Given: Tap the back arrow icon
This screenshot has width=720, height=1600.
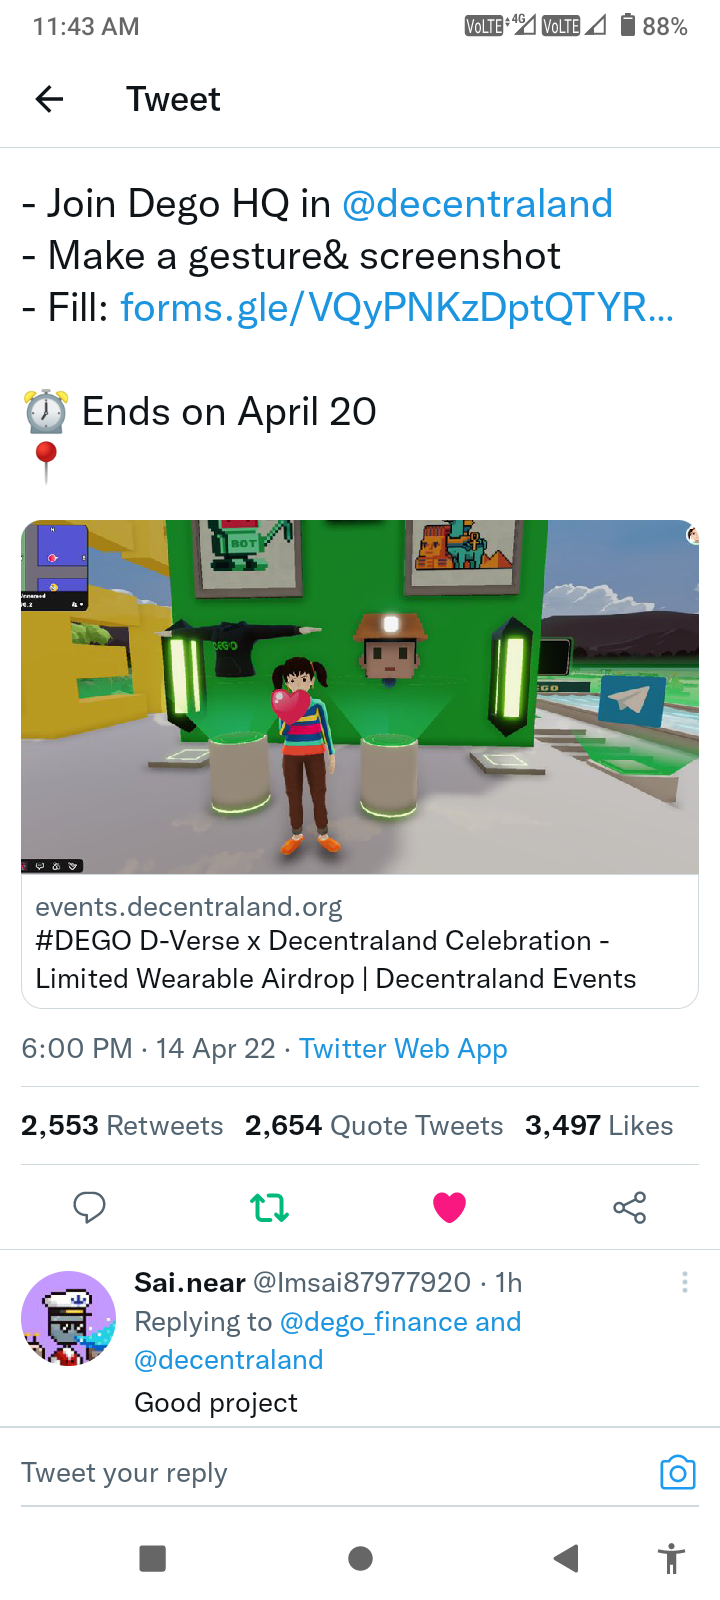Looking at the screenshot, I should (x=49, y=99).
